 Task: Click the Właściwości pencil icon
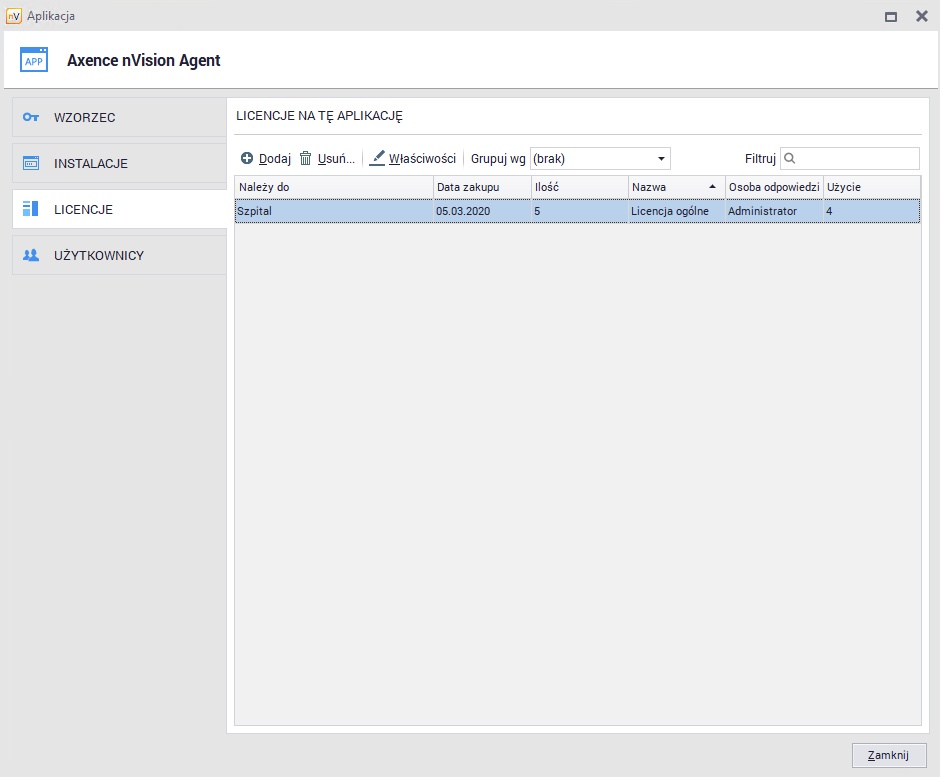tap(377, 159)
